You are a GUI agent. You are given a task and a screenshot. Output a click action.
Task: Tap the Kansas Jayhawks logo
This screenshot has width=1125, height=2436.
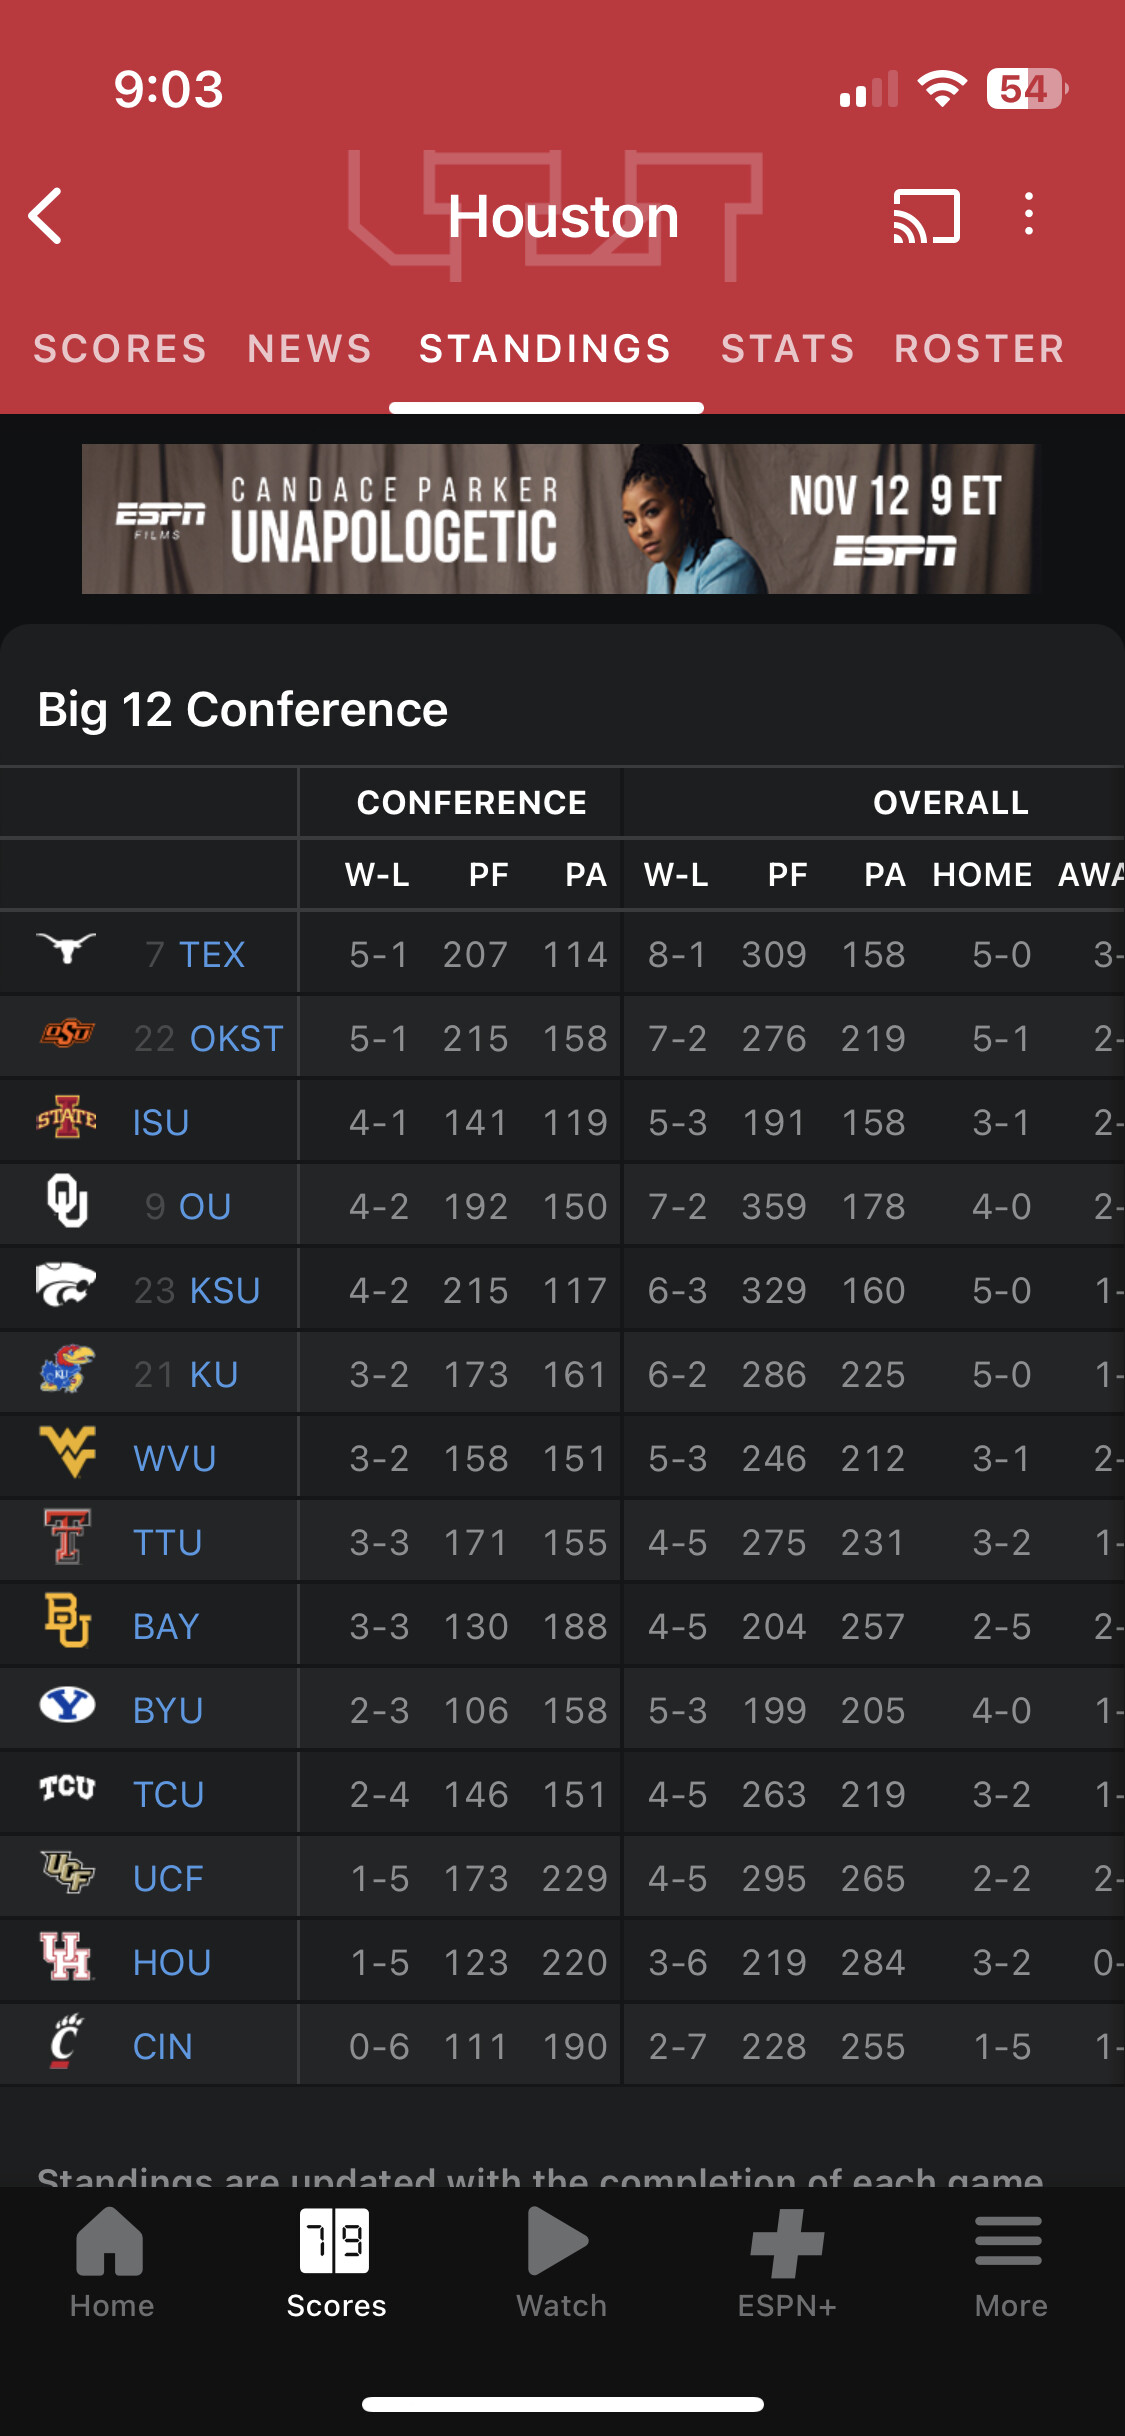click(66, 1370)
